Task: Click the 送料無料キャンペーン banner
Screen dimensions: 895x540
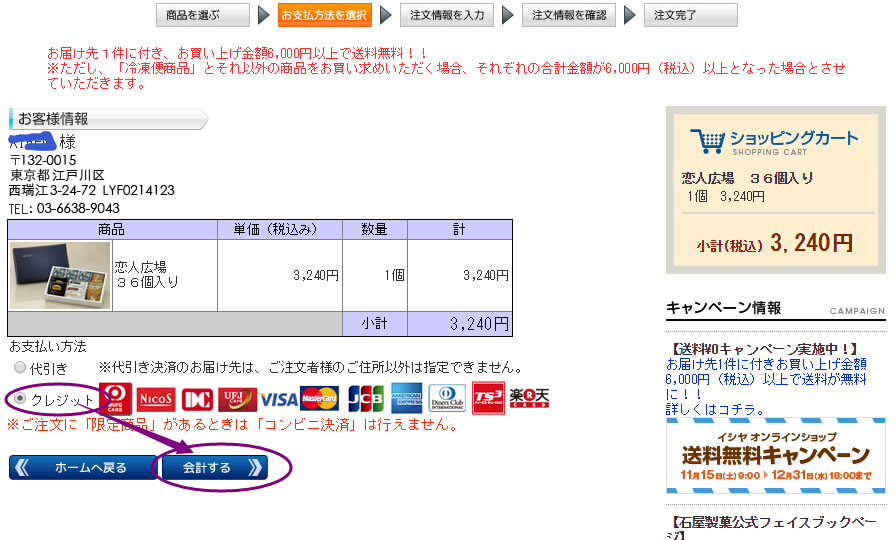Action: point(775,455)
